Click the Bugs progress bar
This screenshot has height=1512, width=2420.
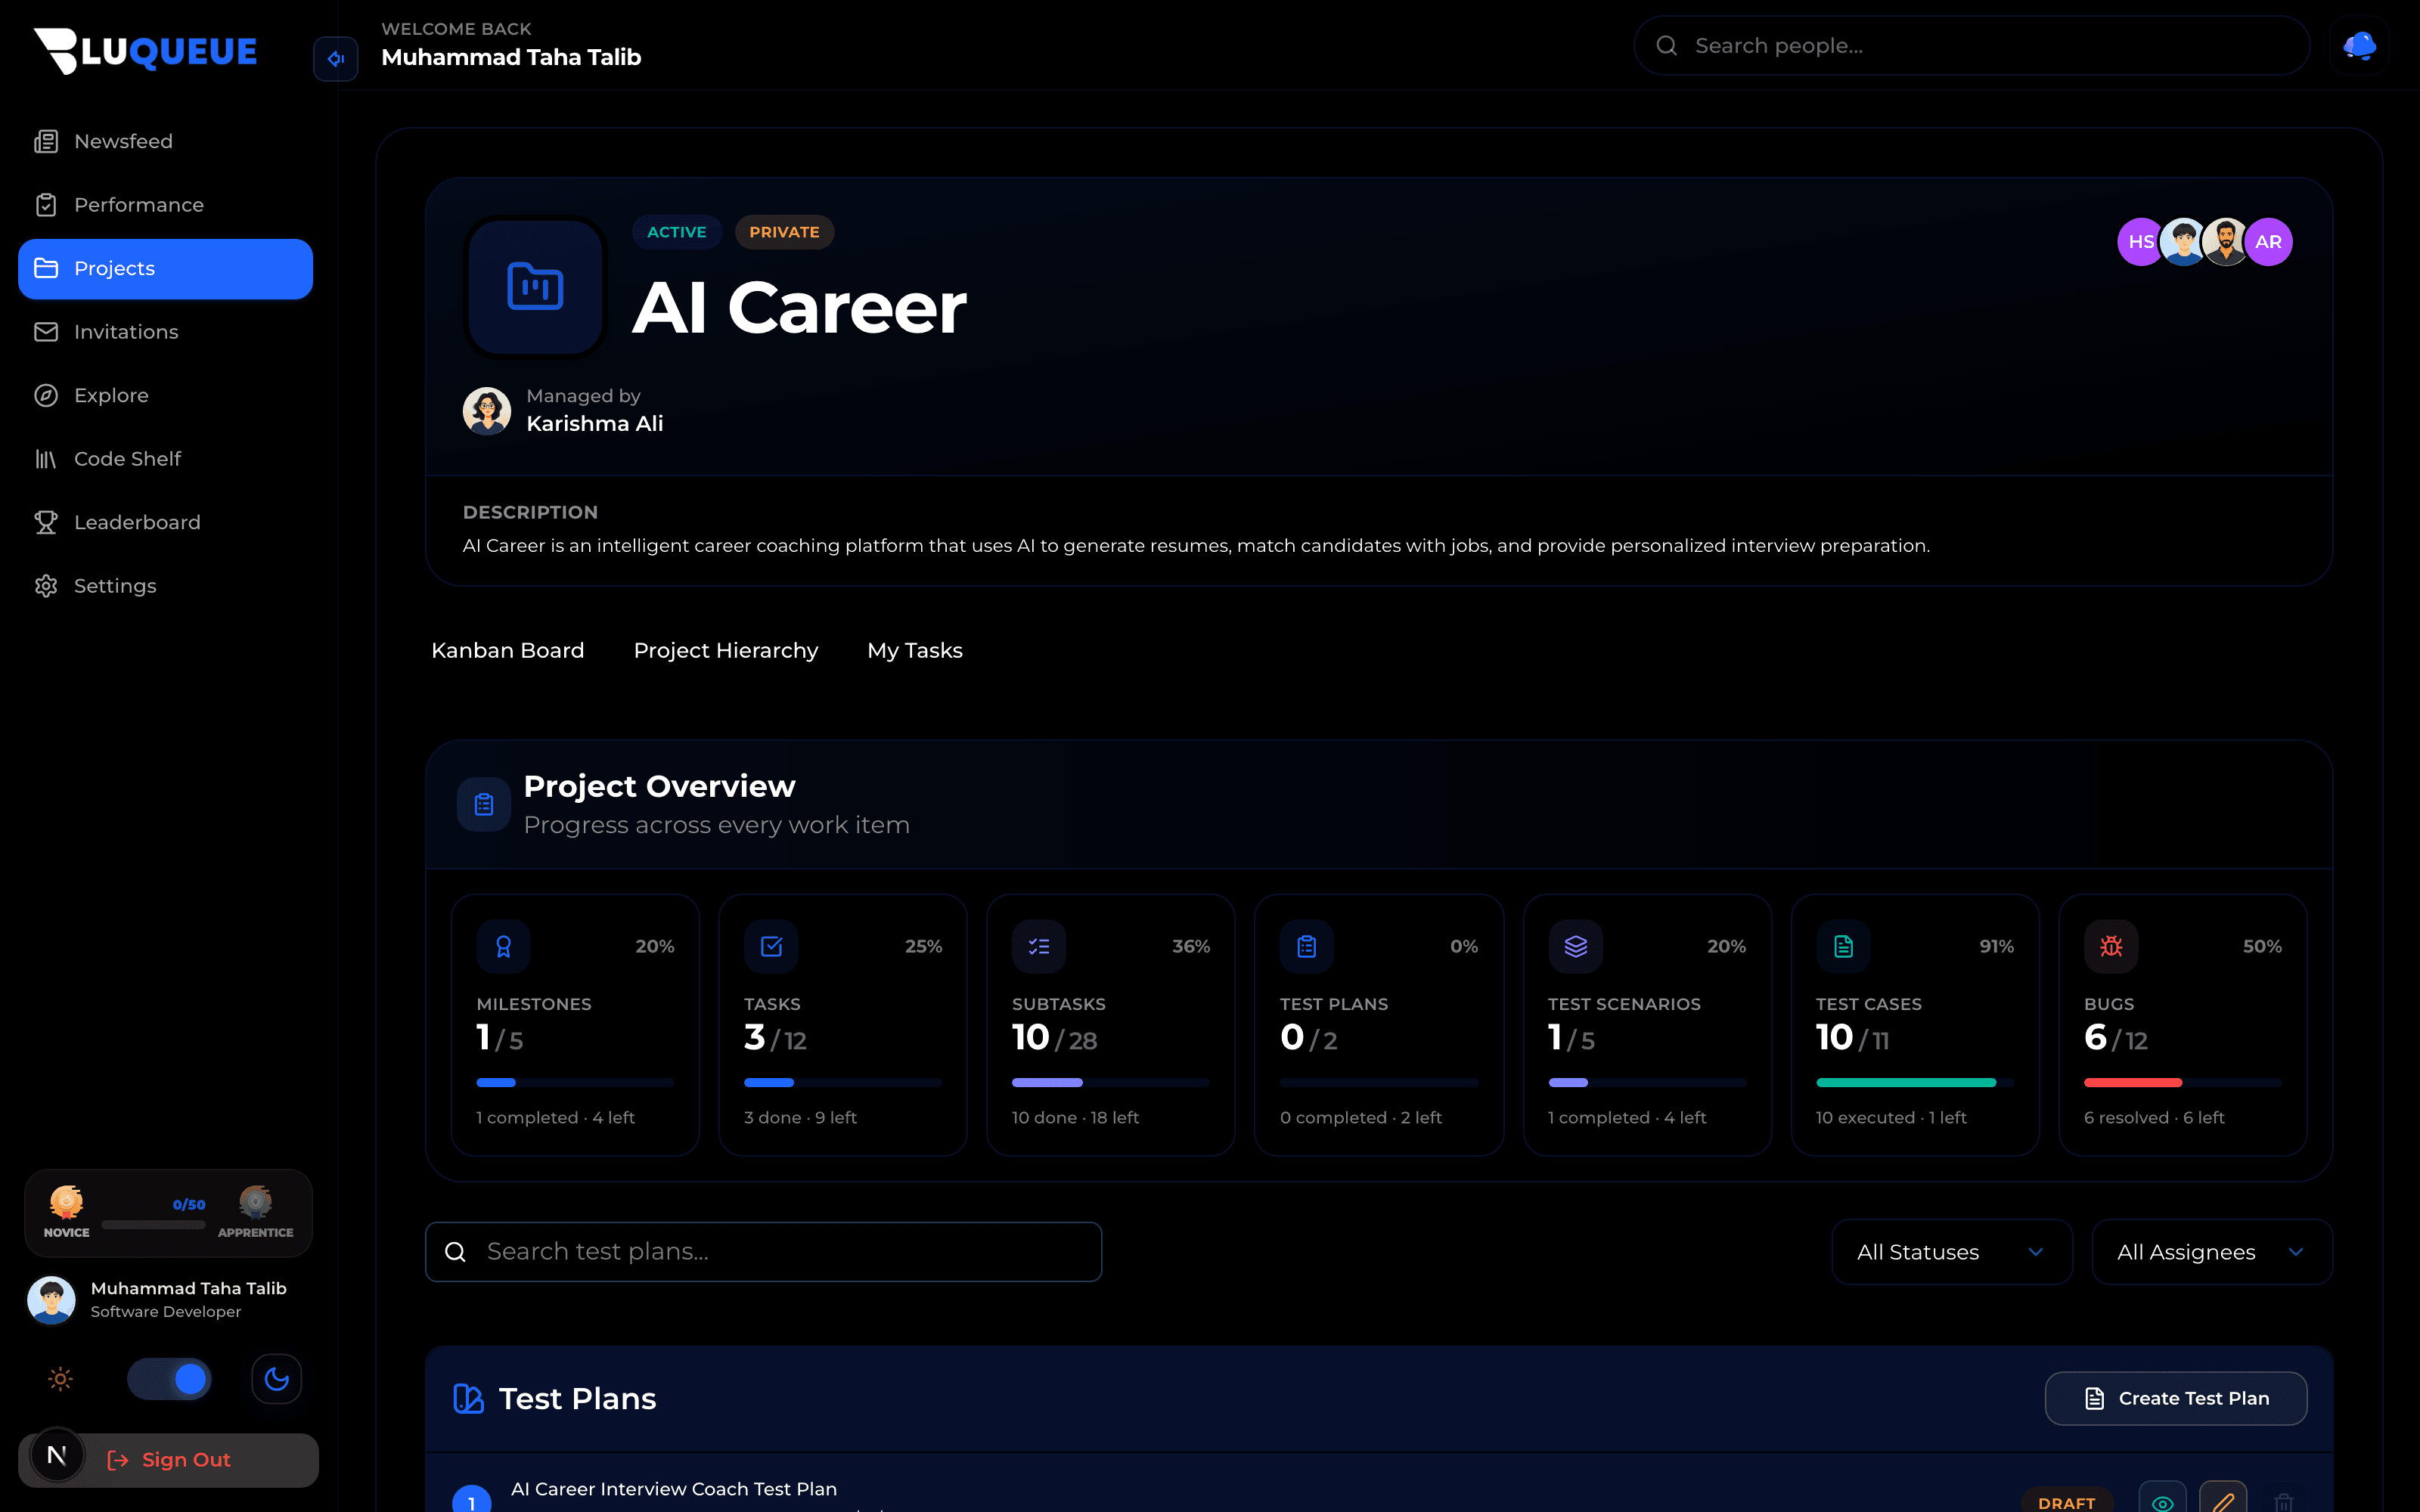2182,1083
